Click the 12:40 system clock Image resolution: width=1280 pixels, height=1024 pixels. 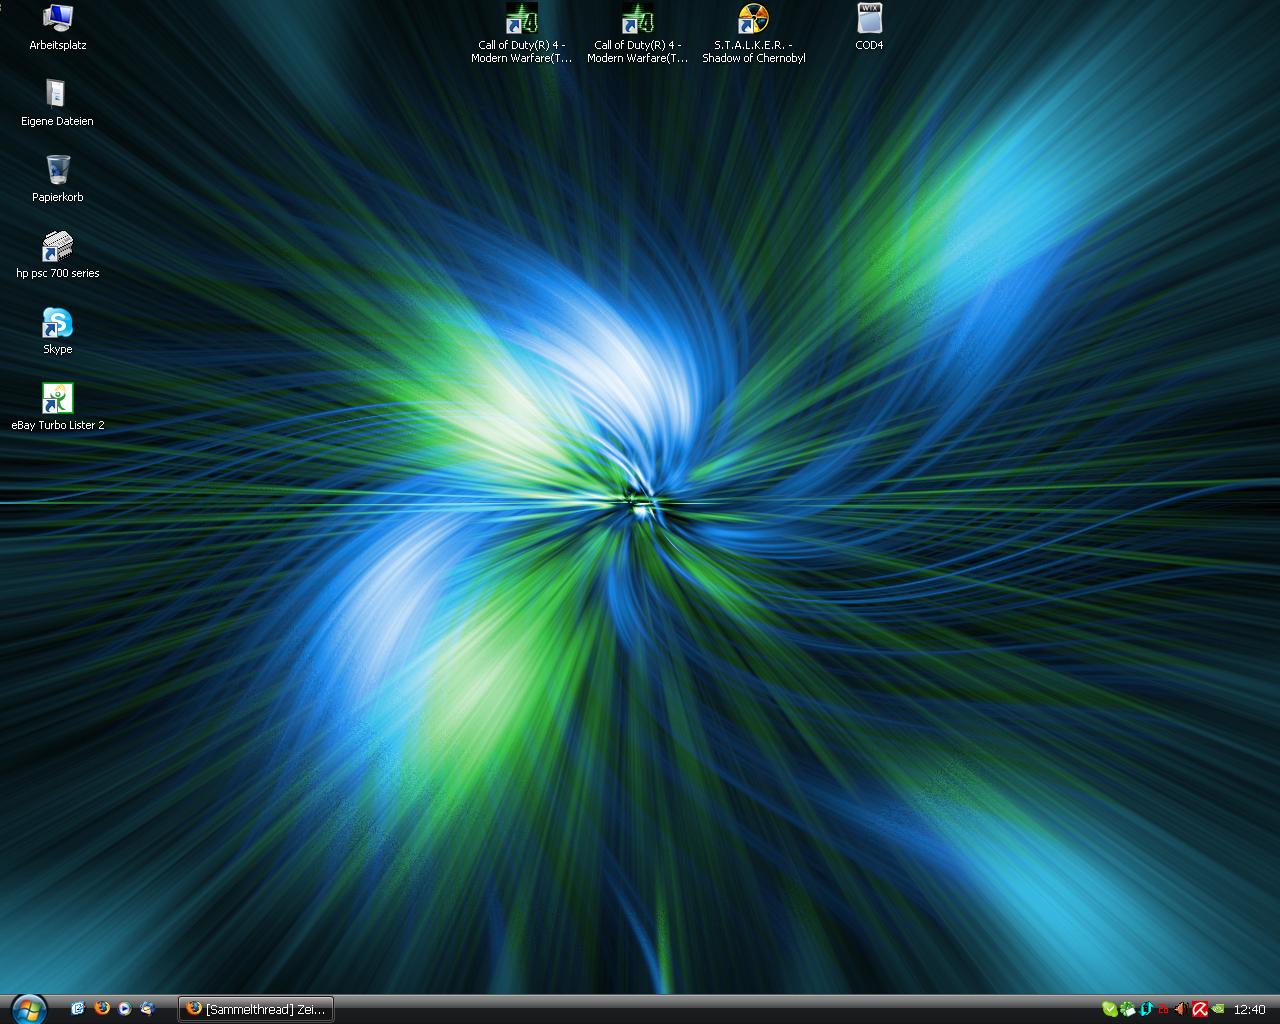[x=1250, y=1009]
